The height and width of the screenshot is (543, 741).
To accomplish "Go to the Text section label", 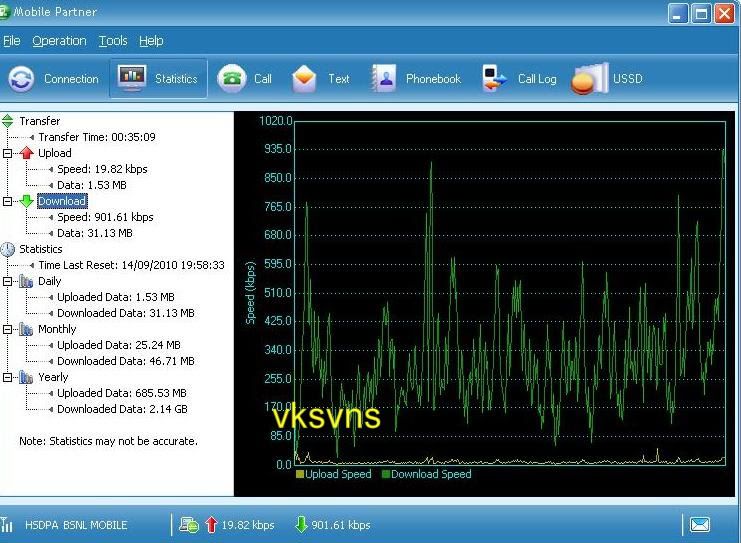I will (339, 78).
